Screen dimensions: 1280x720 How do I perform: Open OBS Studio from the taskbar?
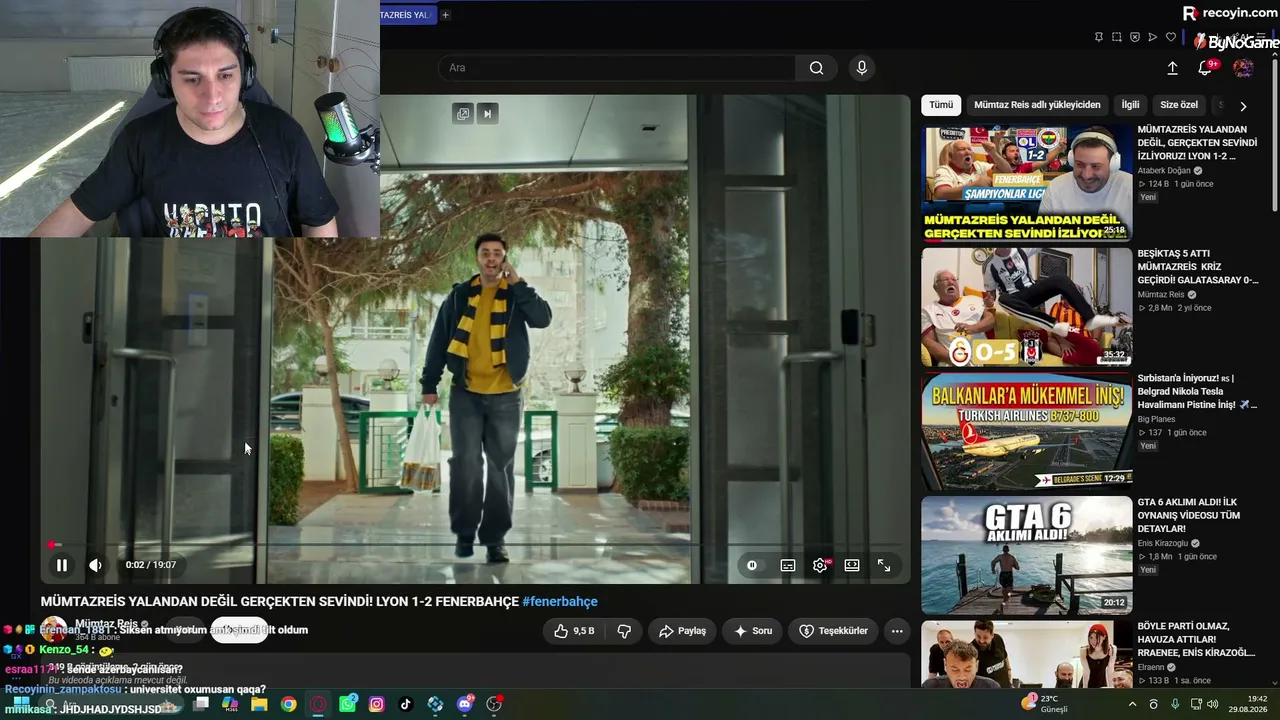coord(494,704)
